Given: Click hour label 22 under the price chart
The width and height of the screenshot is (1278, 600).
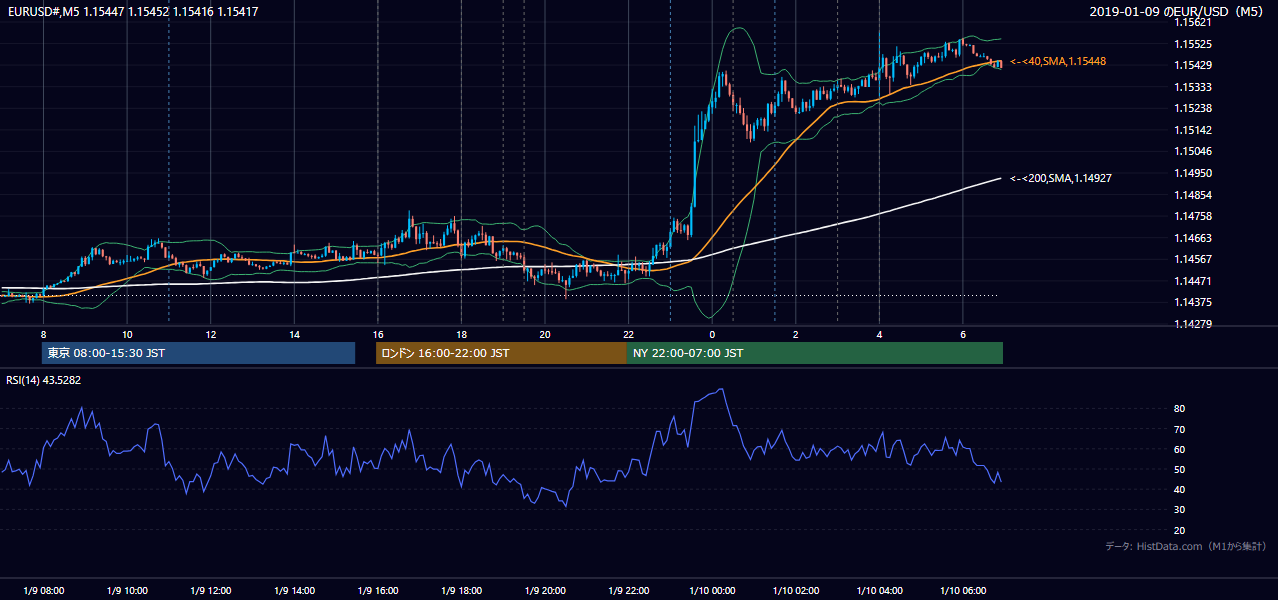Looking at the screenshot, I should 628,334.
